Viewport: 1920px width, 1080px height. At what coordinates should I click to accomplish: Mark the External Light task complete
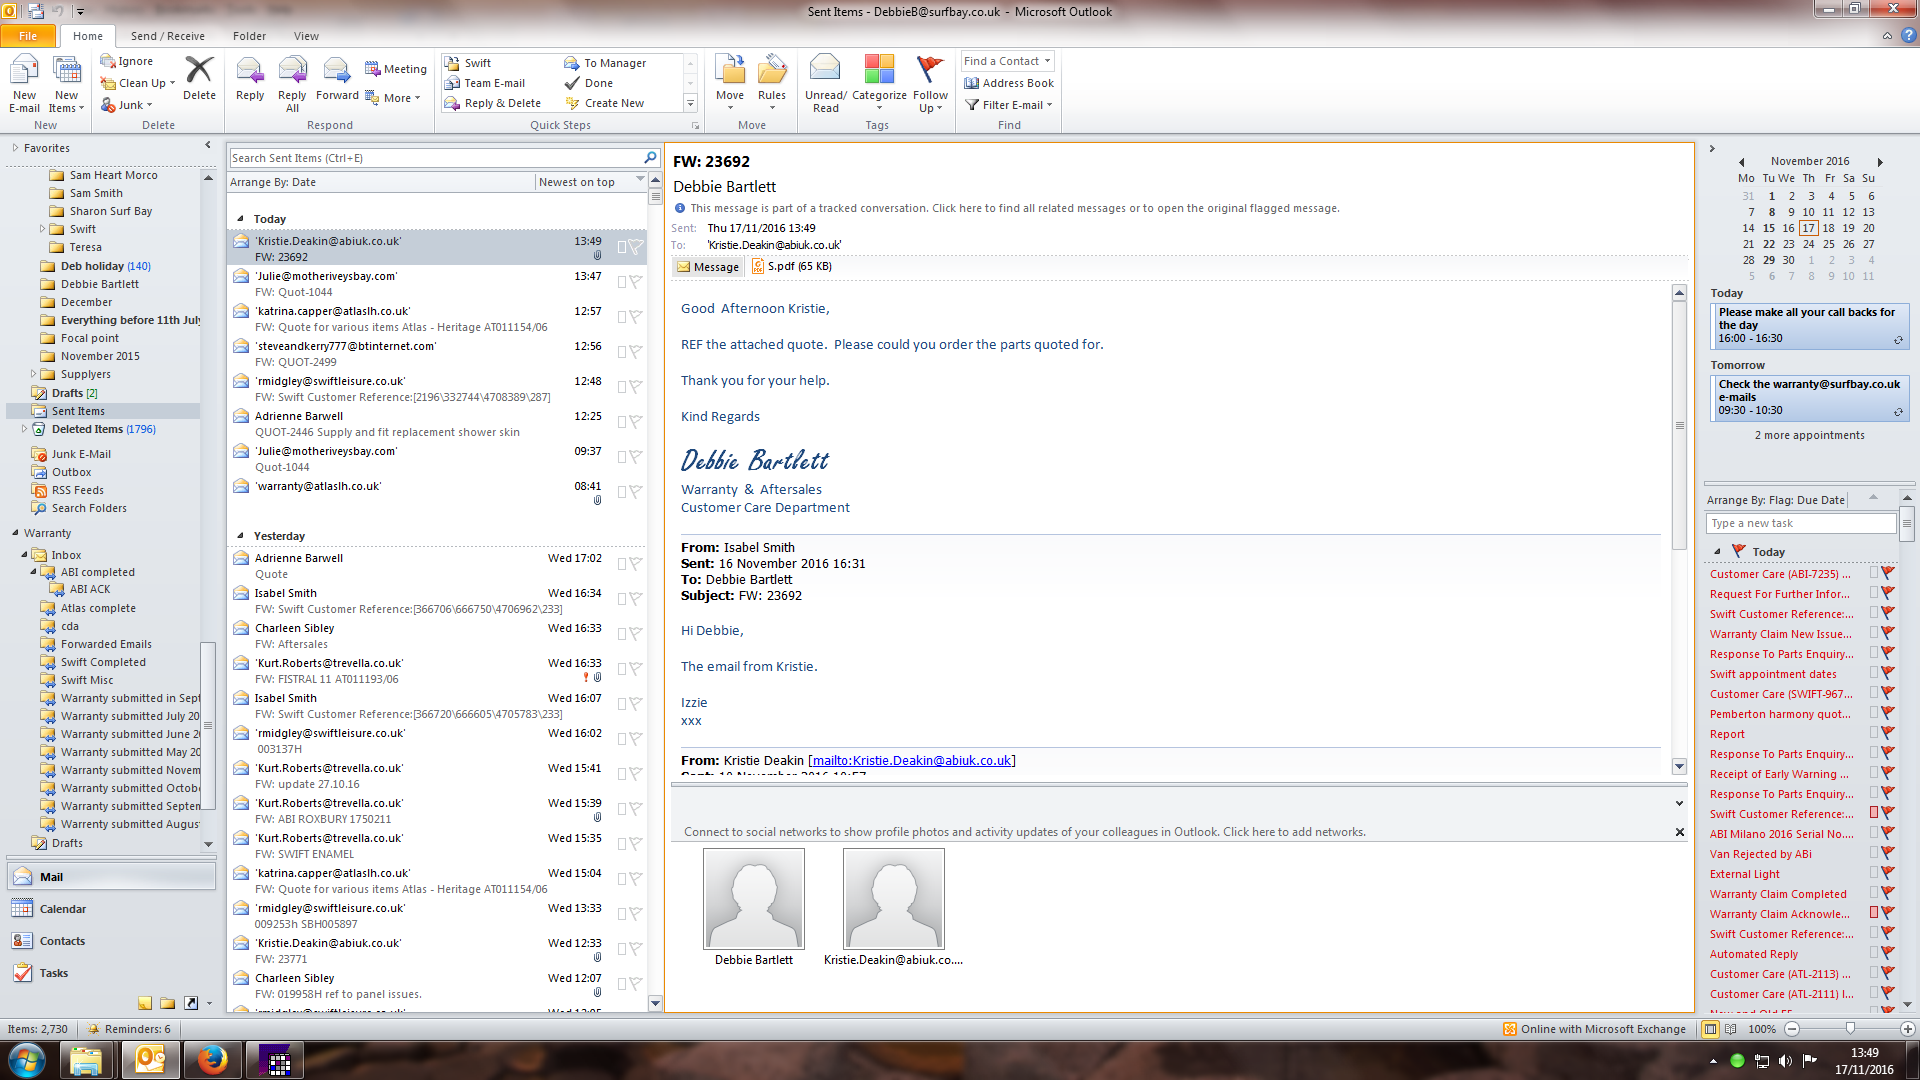click(x=1874, y=873)
